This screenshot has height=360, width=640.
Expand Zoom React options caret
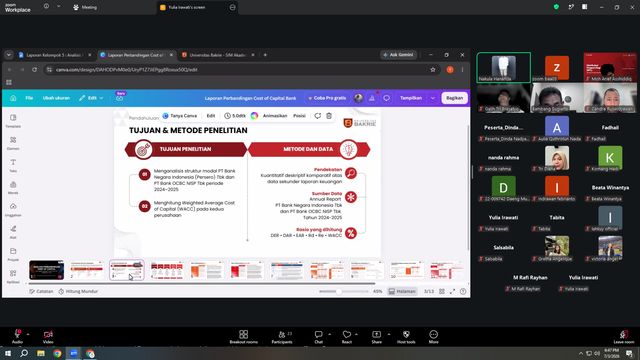(x=356, y=334)
